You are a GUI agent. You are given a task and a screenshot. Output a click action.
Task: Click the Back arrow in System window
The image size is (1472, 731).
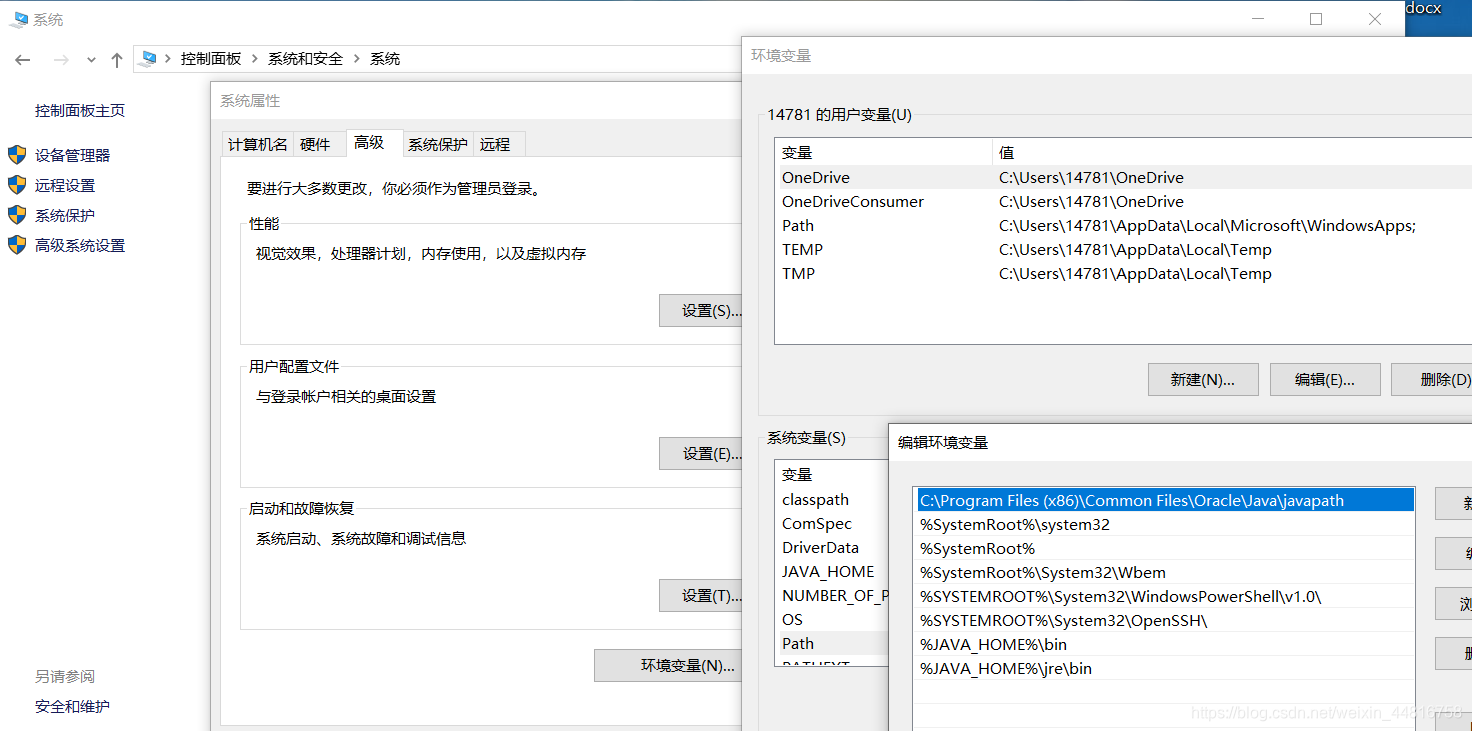[x=23, y=60]
